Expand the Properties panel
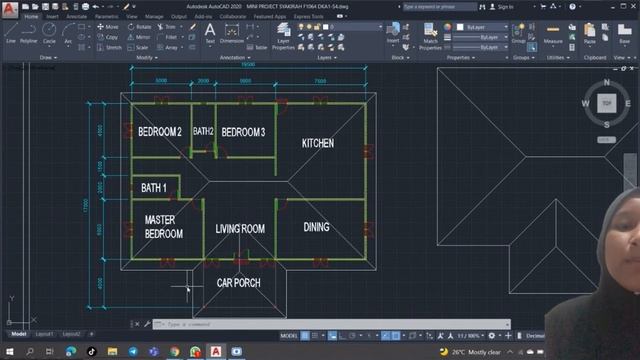 pos(461,58)
